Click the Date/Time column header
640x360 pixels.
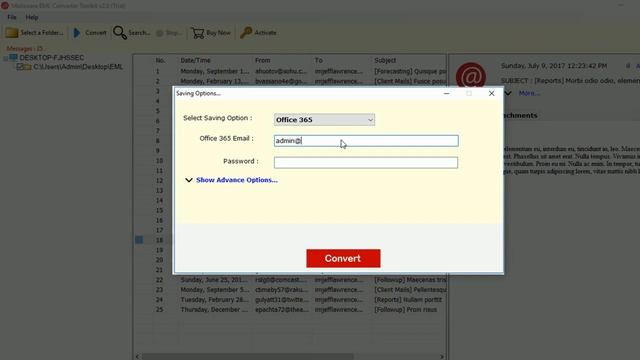click(x=196, y=60)
